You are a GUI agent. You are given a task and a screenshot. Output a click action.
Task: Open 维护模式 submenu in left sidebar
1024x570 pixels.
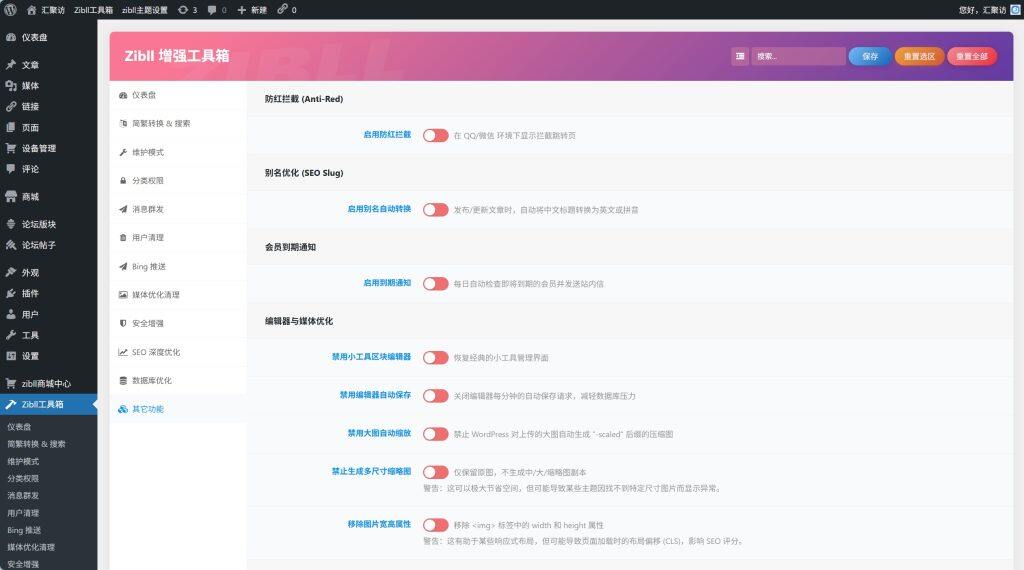pyautogui.click(x=23, y=461)
